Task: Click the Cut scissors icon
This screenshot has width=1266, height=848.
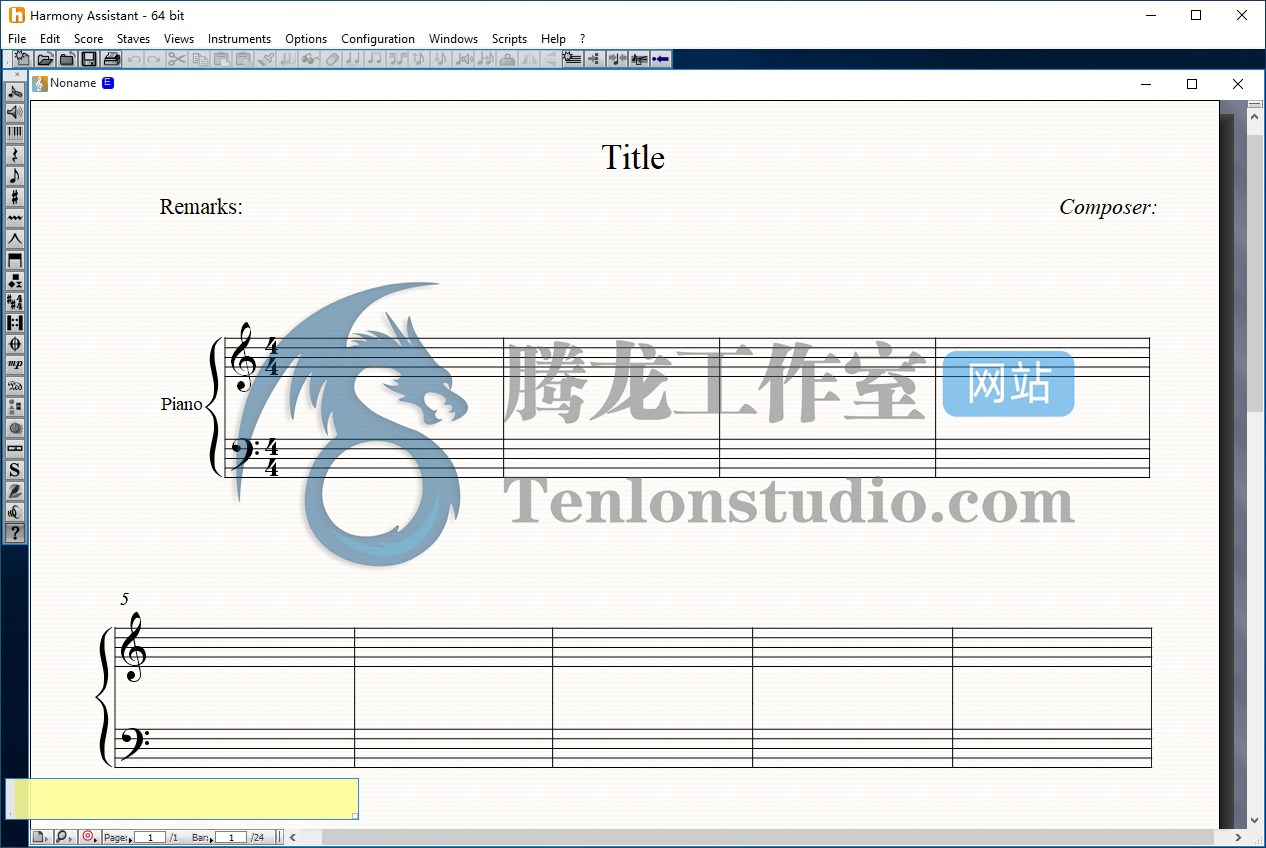Action: coord(177,59)
